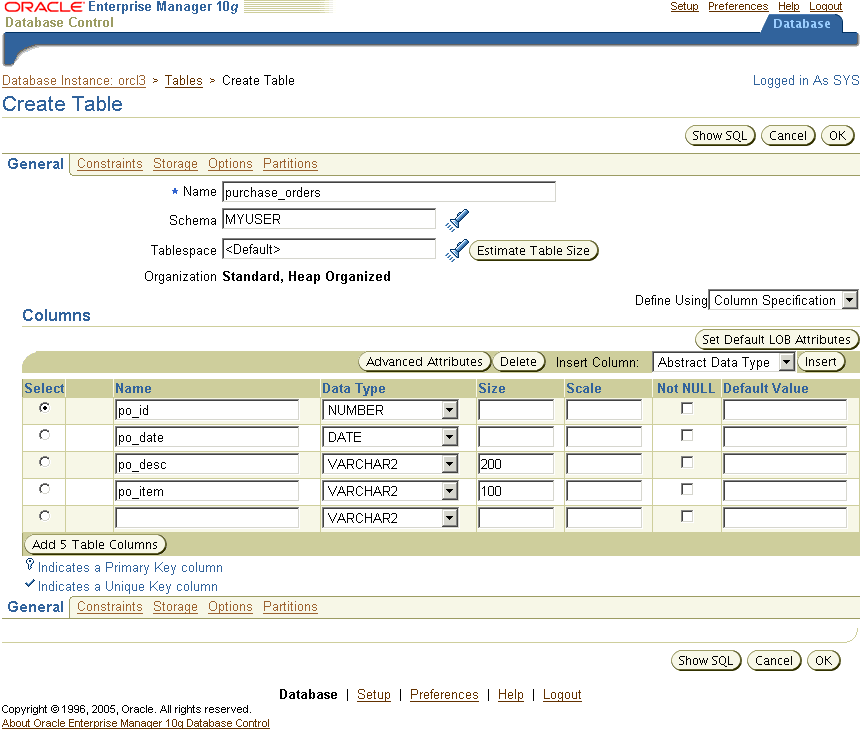
Task: Click the Add 5 Table Columns button
Action: click(x=94, y=544)
